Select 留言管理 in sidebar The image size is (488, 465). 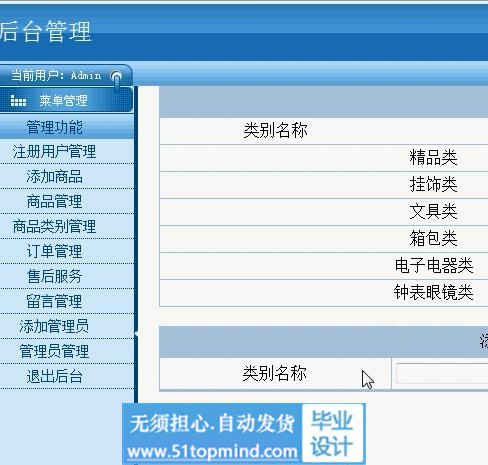tap(54, 302)
